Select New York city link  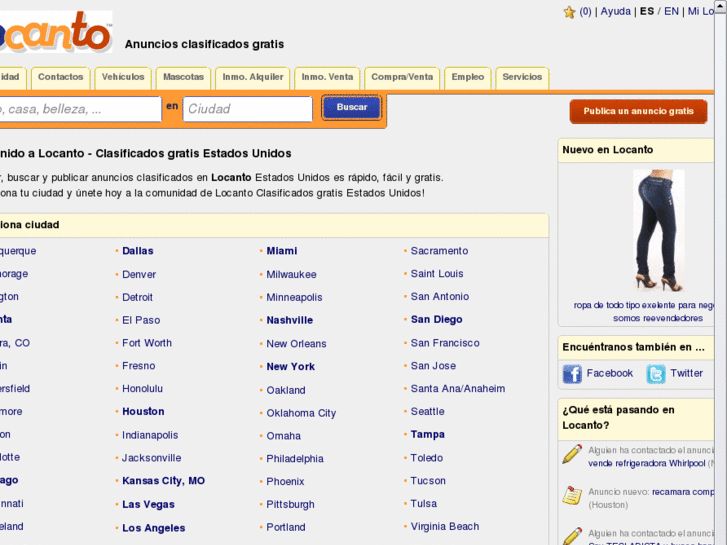(290, 367)
